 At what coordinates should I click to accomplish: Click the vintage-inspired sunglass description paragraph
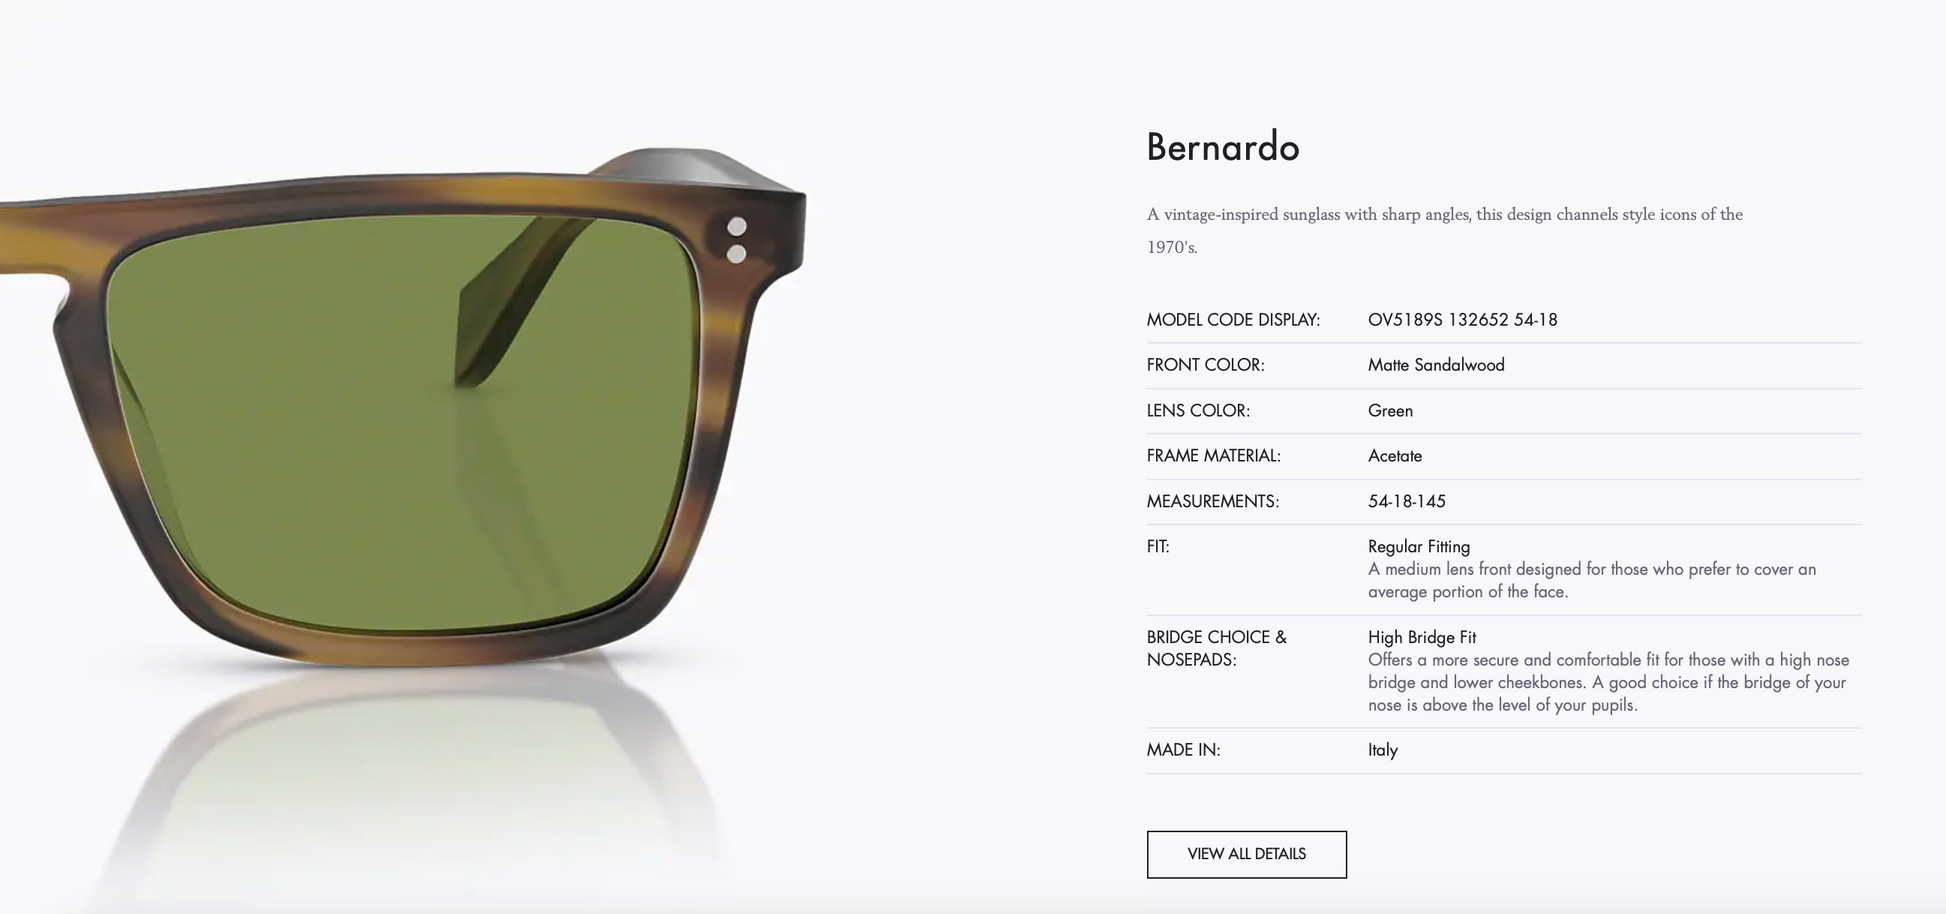pos(1444,230)
